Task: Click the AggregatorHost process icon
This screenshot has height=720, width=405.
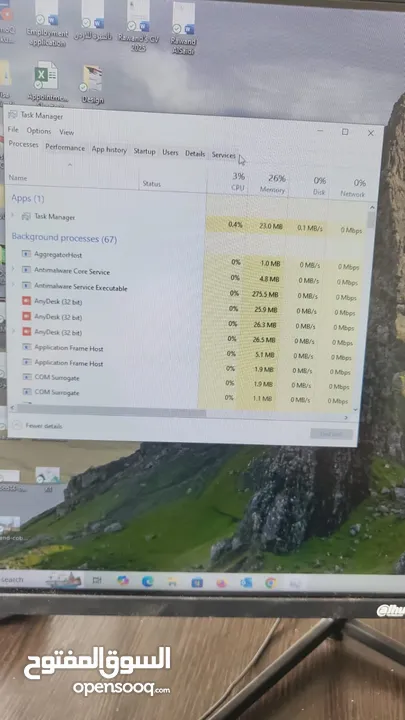Action: click(27, 253)
